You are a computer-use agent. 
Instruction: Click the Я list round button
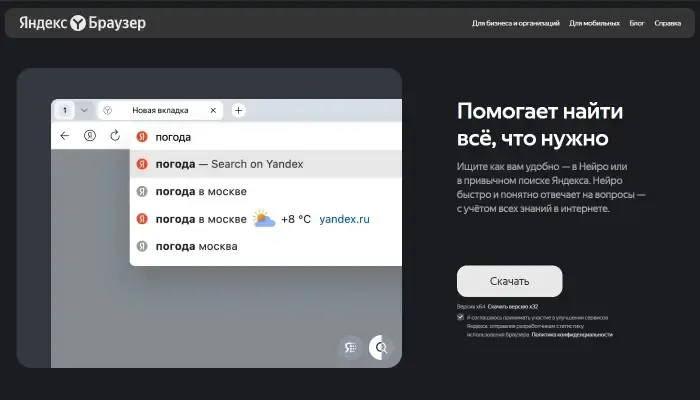point(350,347)
